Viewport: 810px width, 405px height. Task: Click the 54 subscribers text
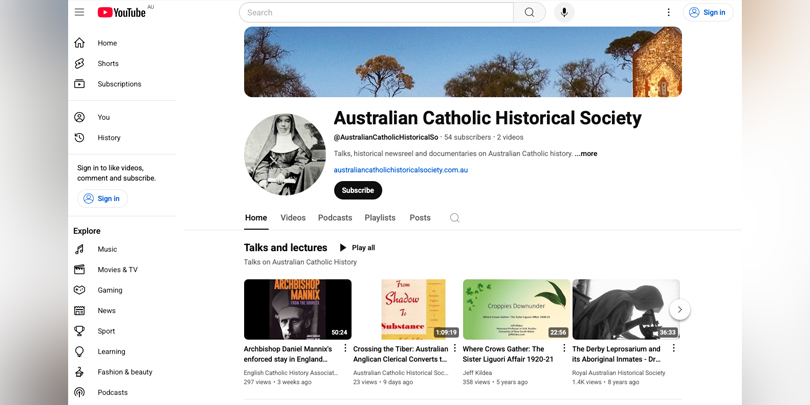tap(468, 137)
